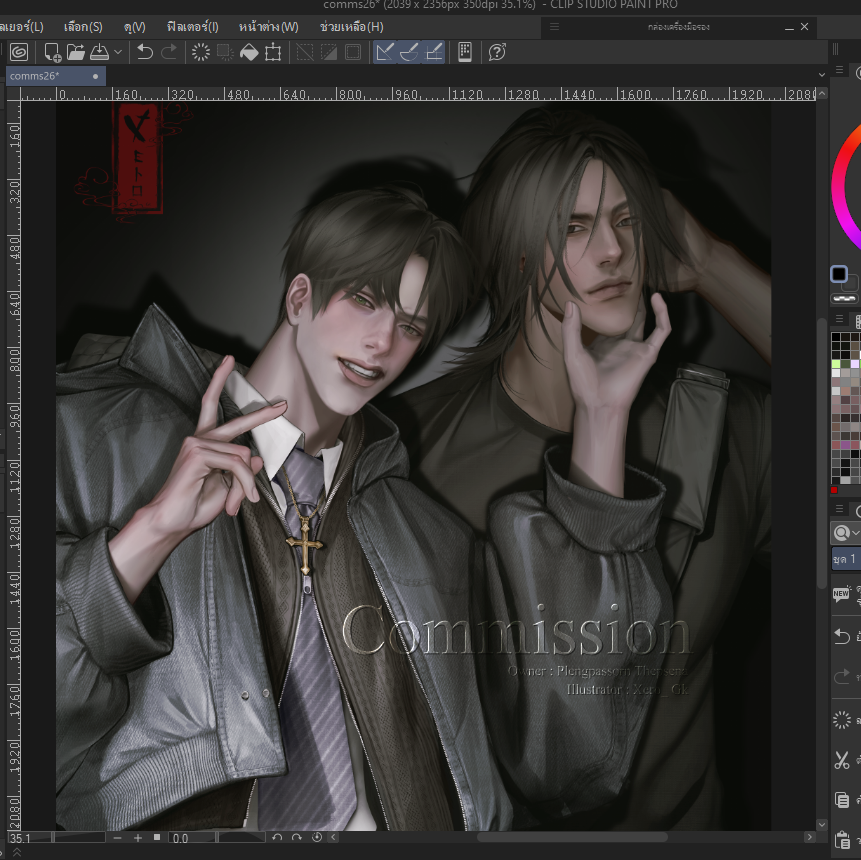
Task: Create a new canvas document icon
Action: coord(53,52)
